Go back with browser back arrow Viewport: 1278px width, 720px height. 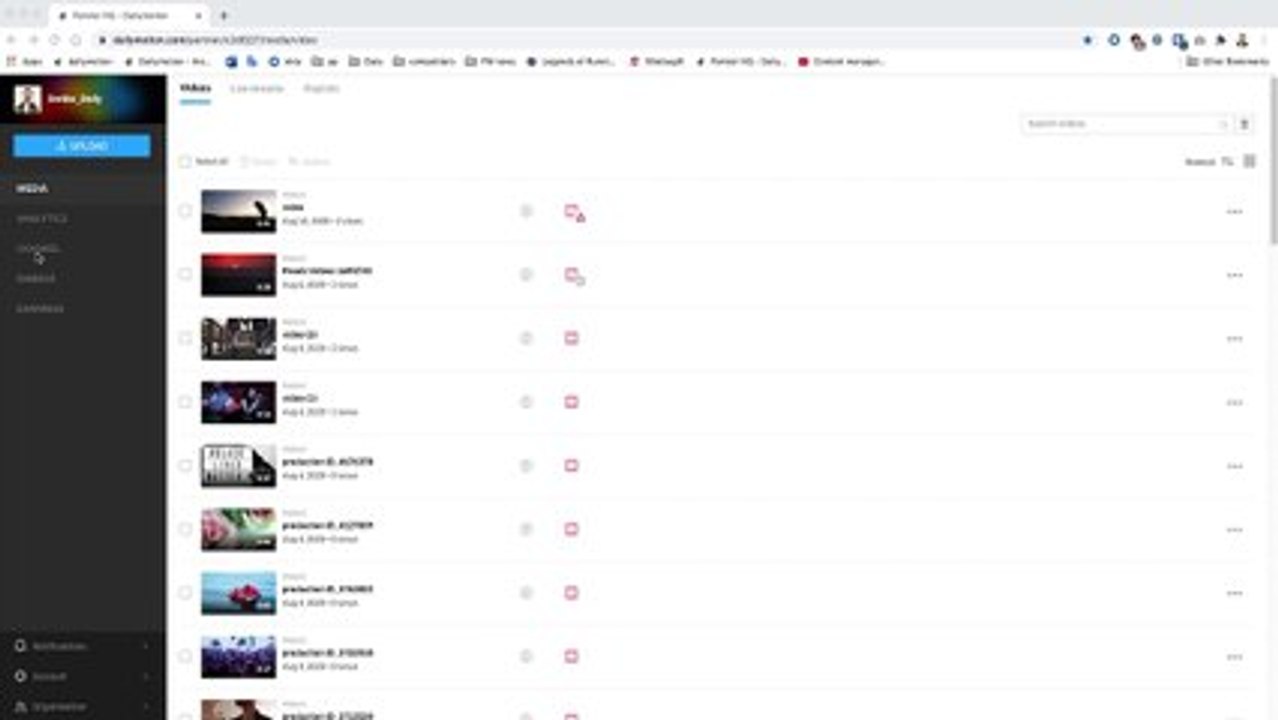tap(12, 40)
